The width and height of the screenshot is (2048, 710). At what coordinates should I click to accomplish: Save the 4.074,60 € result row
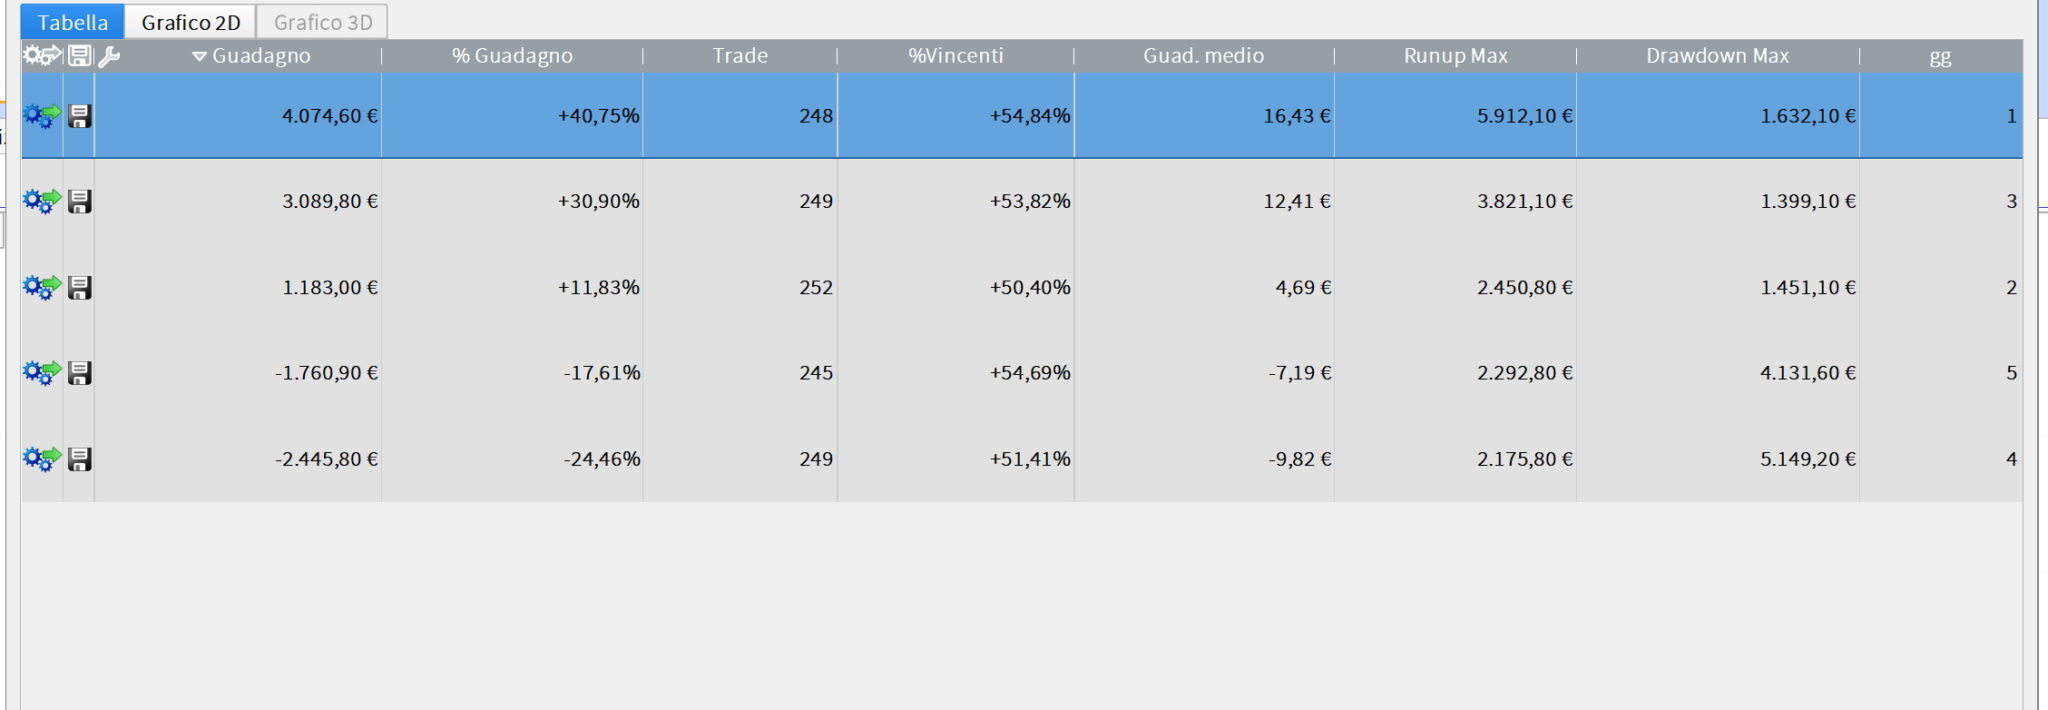coord(80,116)
